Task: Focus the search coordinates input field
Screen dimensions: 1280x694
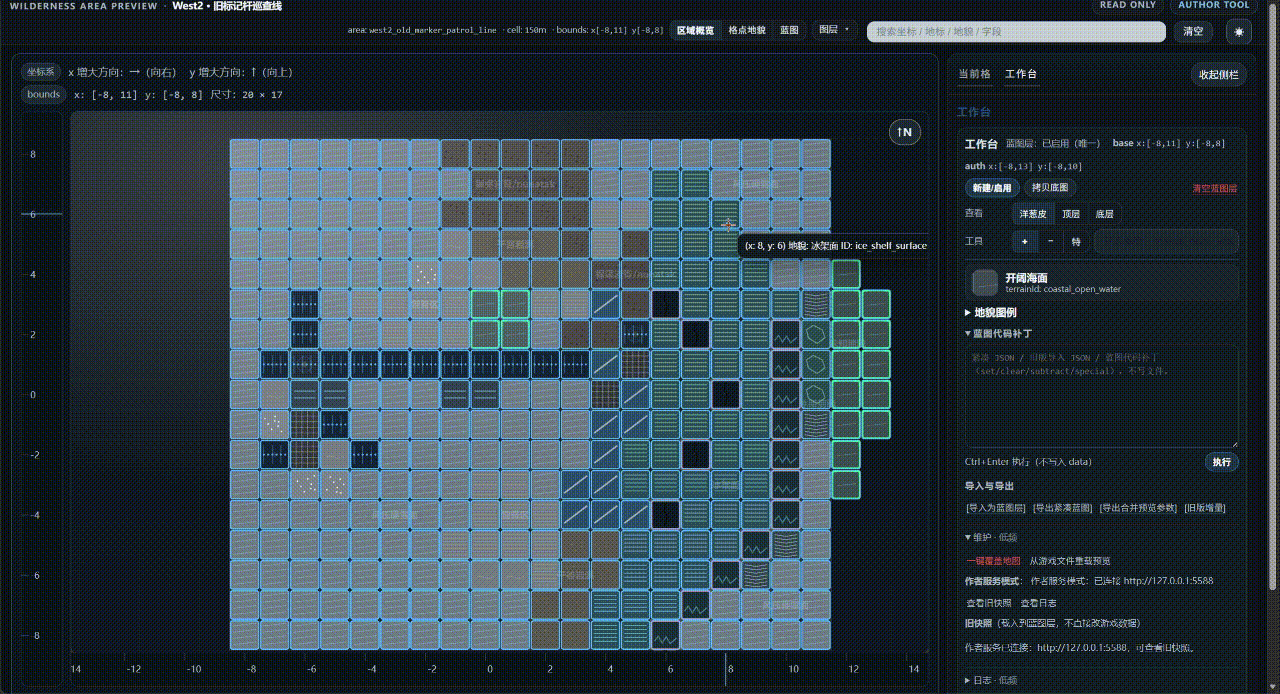Action: point(1016,32)
